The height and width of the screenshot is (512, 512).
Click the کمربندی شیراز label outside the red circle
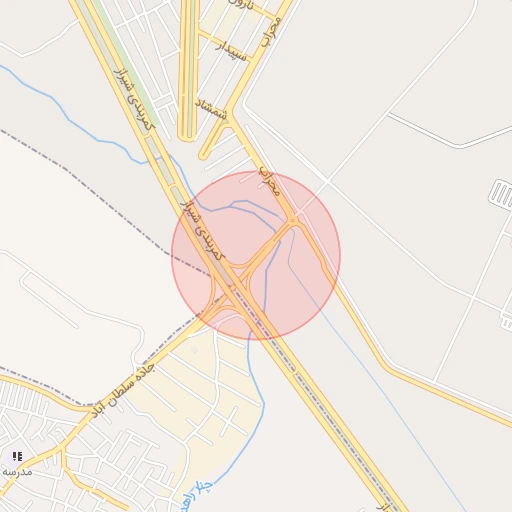pyautogui.click(x=134, y=99)
